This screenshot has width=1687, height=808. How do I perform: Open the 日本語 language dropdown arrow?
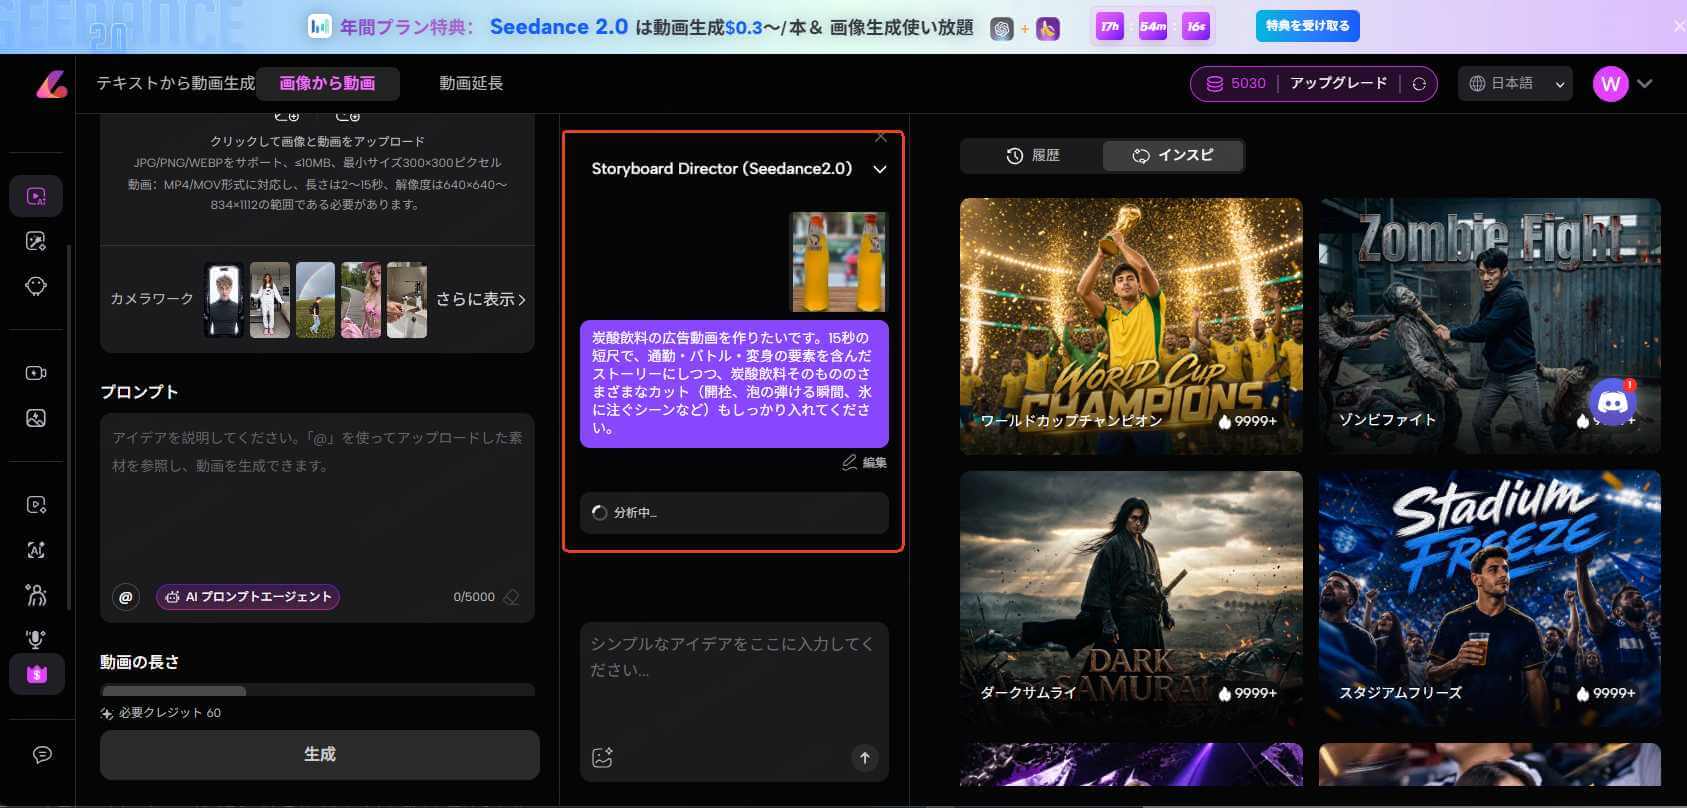[x=1559, y=85]
